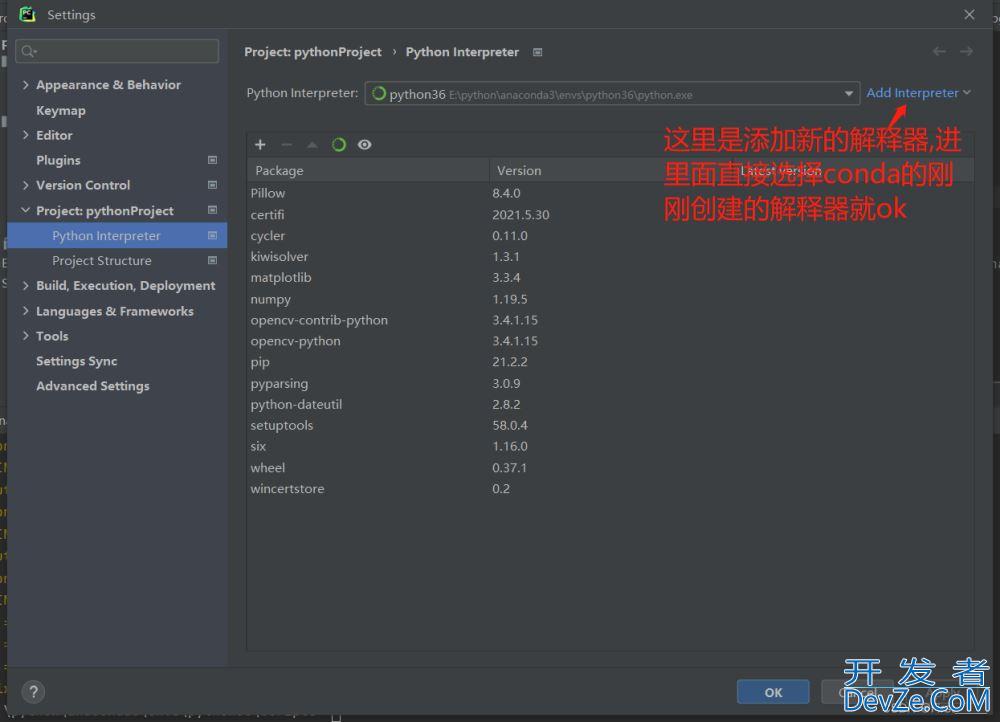Select the Pillow package row
This screenshot has width=1000, height=722.
click(610, 193)
